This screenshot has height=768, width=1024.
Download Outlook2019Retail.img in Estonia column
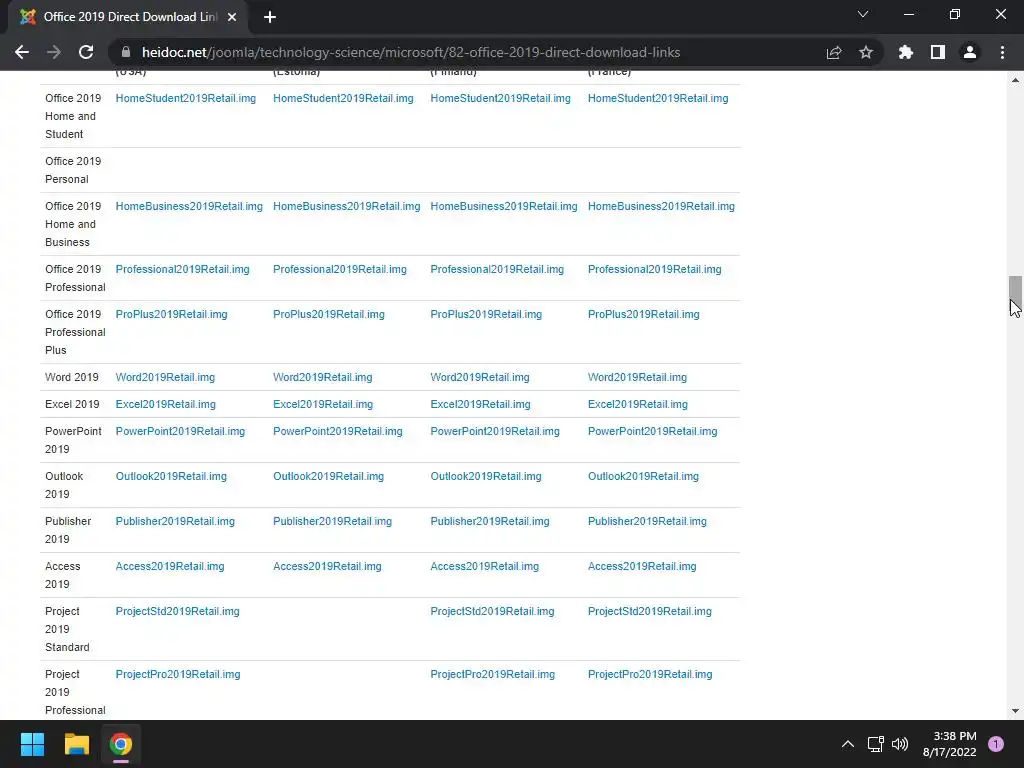[328, 476]
